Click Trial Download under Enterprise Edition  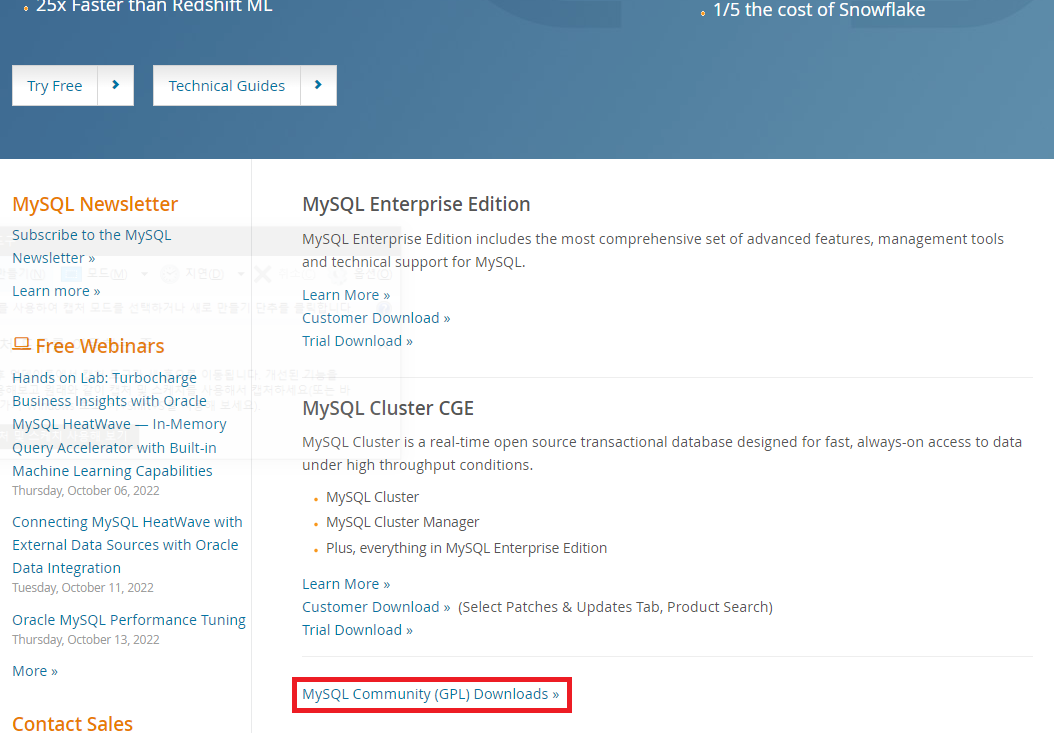pos(358,340)
